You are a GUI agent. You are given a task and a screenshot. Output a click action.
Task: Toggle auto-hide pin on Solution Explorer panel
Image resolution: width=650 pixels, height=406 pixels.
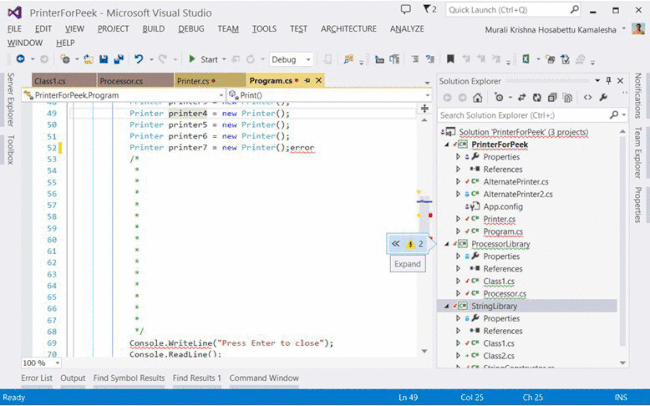(608, 80)
